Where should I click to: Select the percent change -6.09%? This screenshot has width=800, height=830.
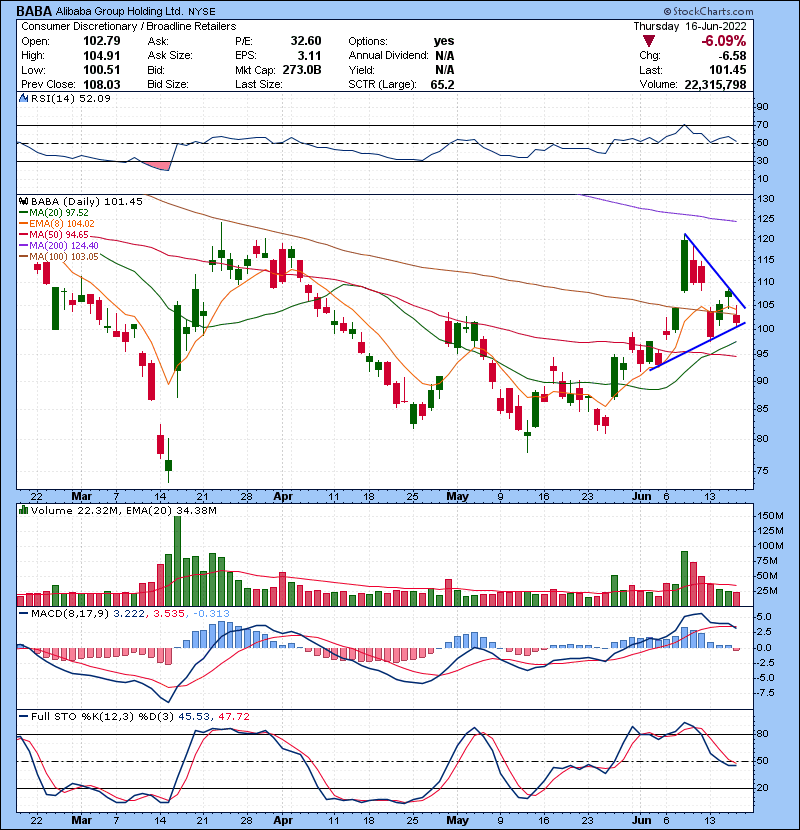723,41
